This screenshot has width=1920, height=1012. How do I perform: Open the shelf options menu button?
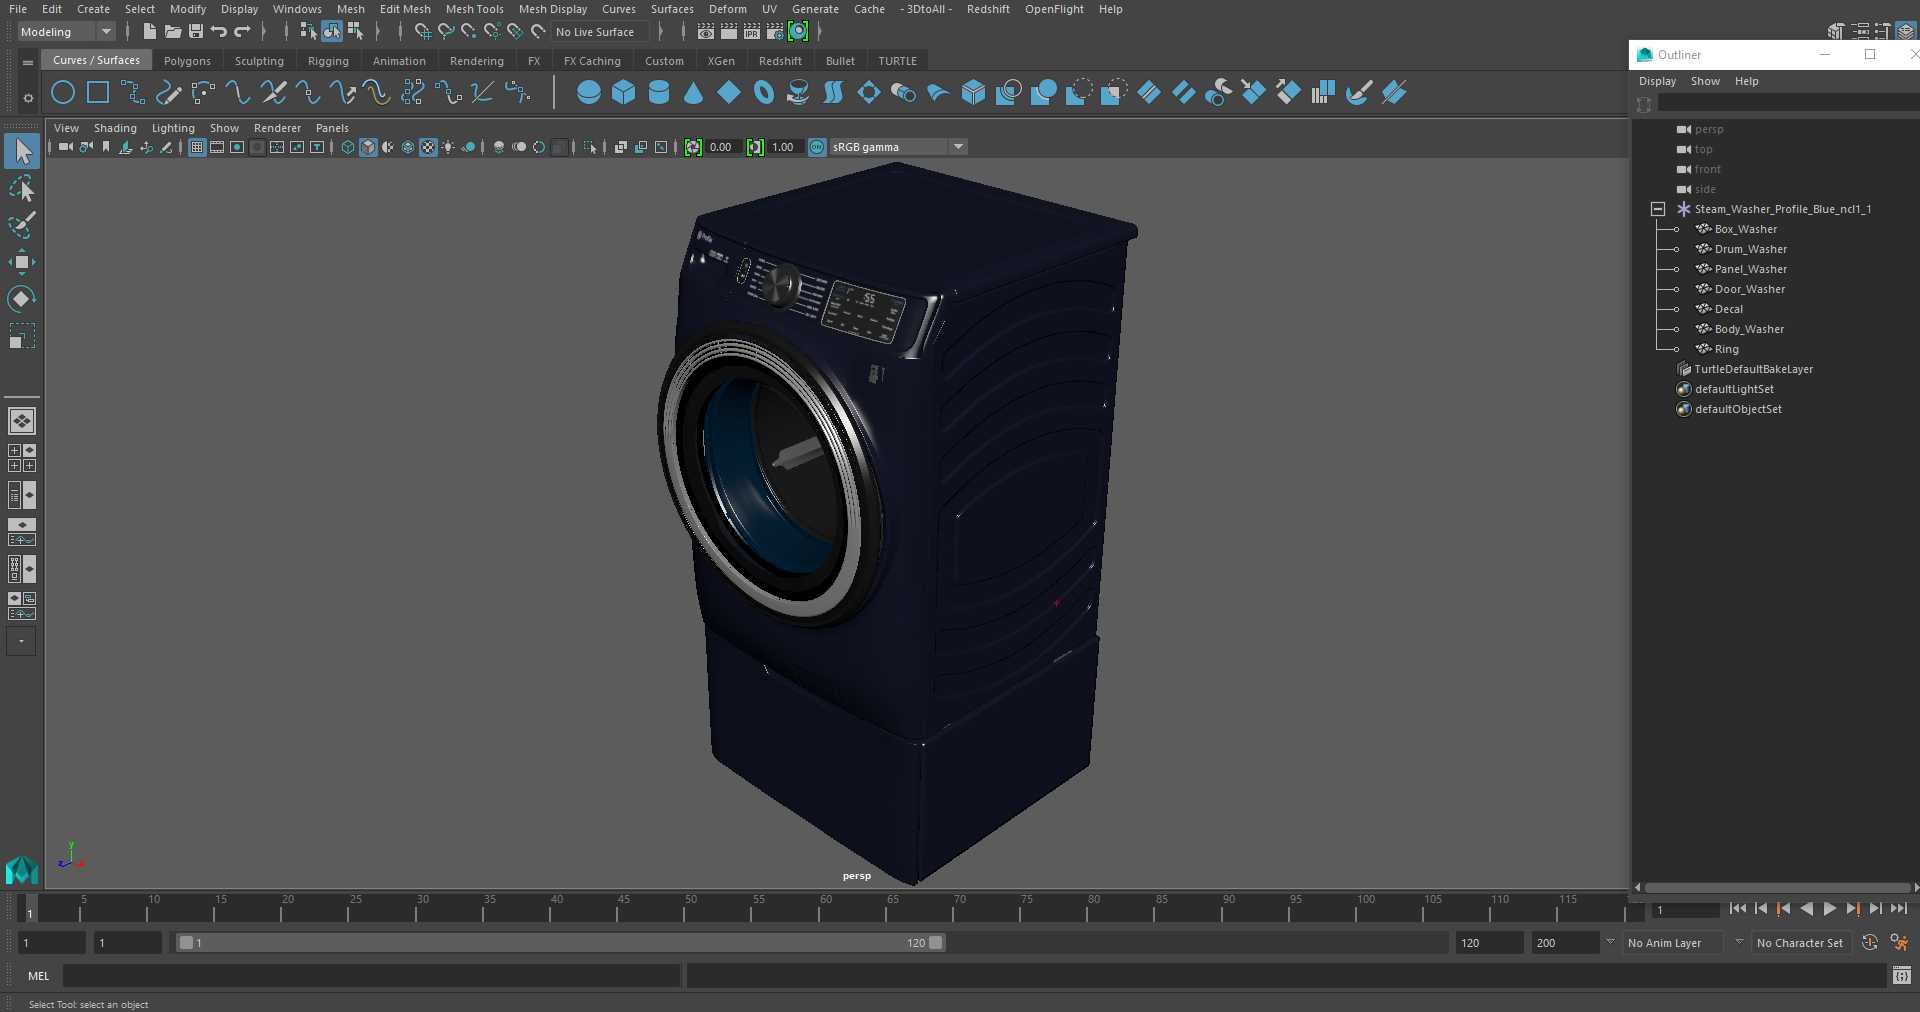click(28, 62)
